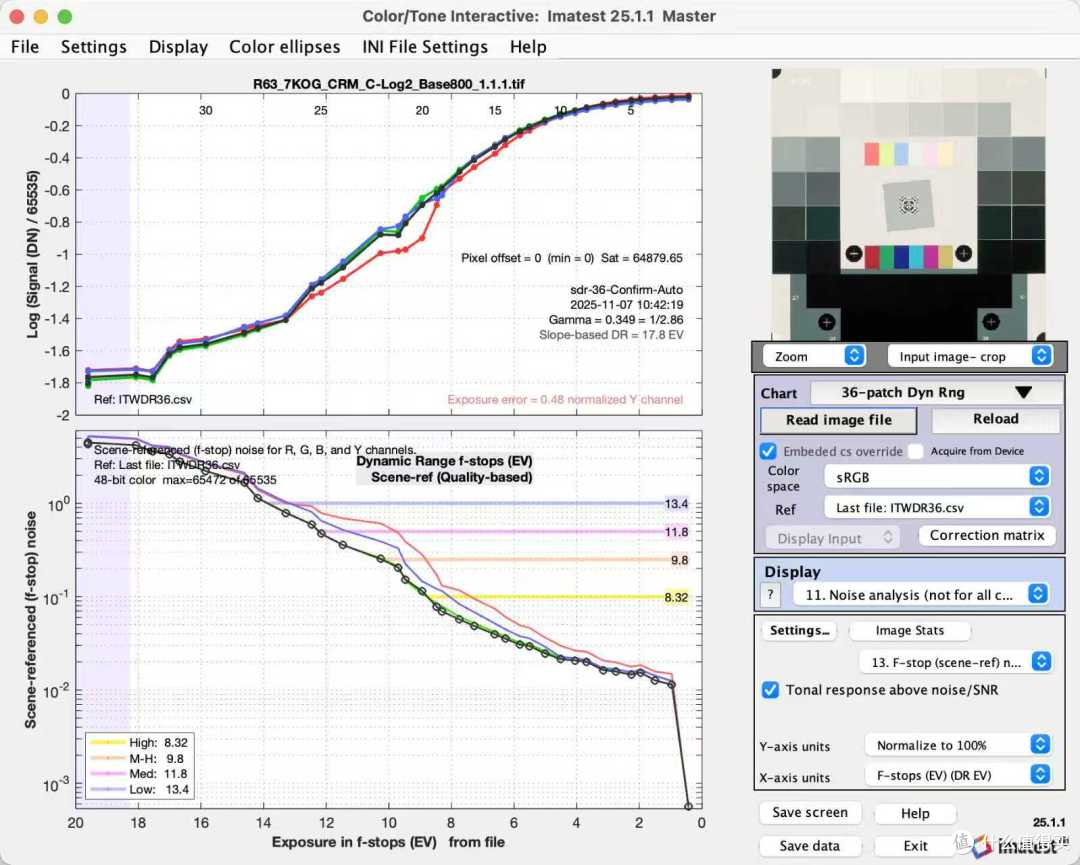The width and height of the screenshot is (1080, 865).
Task: Click the Read image file button
Action: point(838,420)
